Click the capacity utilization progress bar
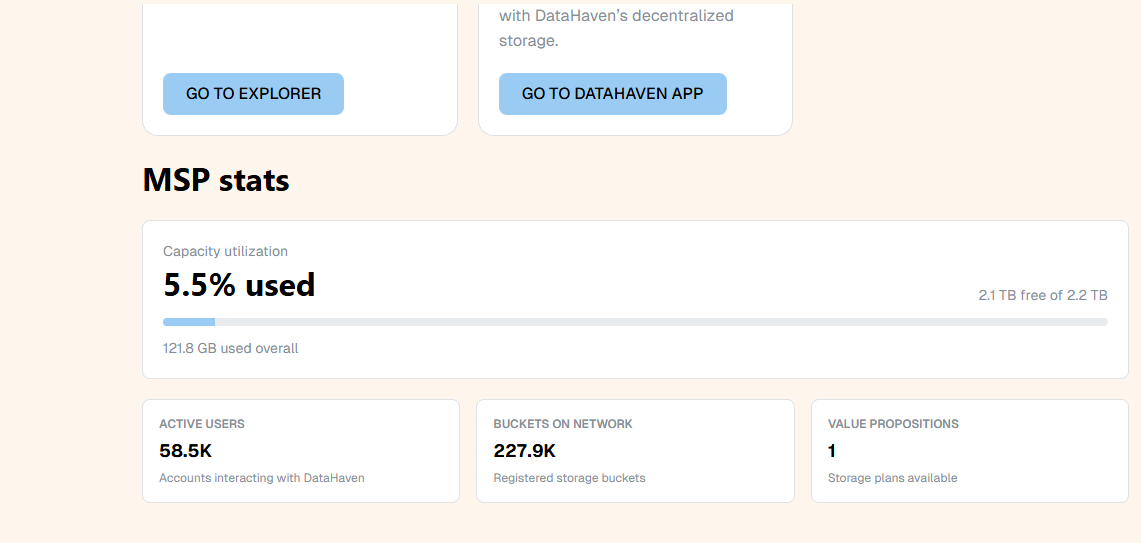 click(635, 322)
